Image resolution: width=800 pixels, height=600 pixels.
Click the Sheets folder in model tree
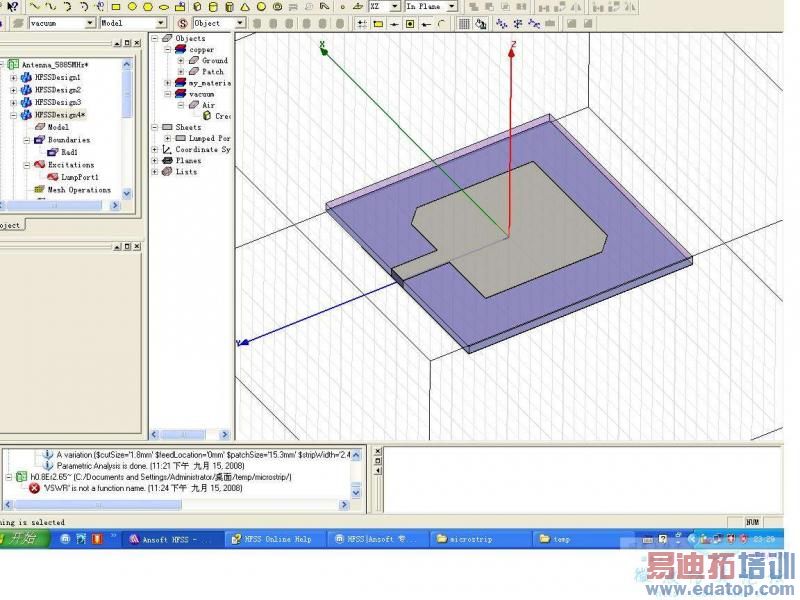tap(188, 127)
